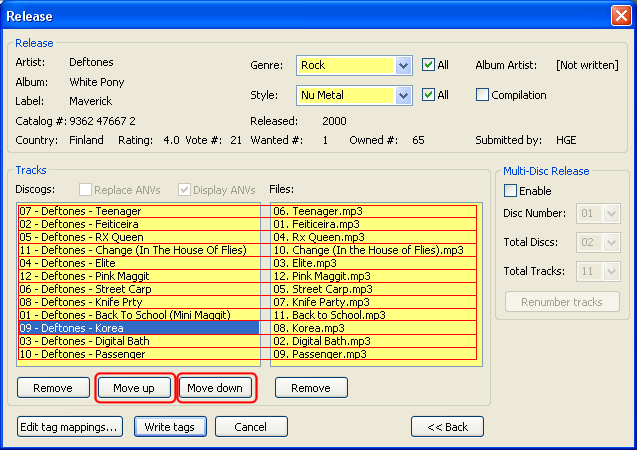Close the Release dialog window

621,16
